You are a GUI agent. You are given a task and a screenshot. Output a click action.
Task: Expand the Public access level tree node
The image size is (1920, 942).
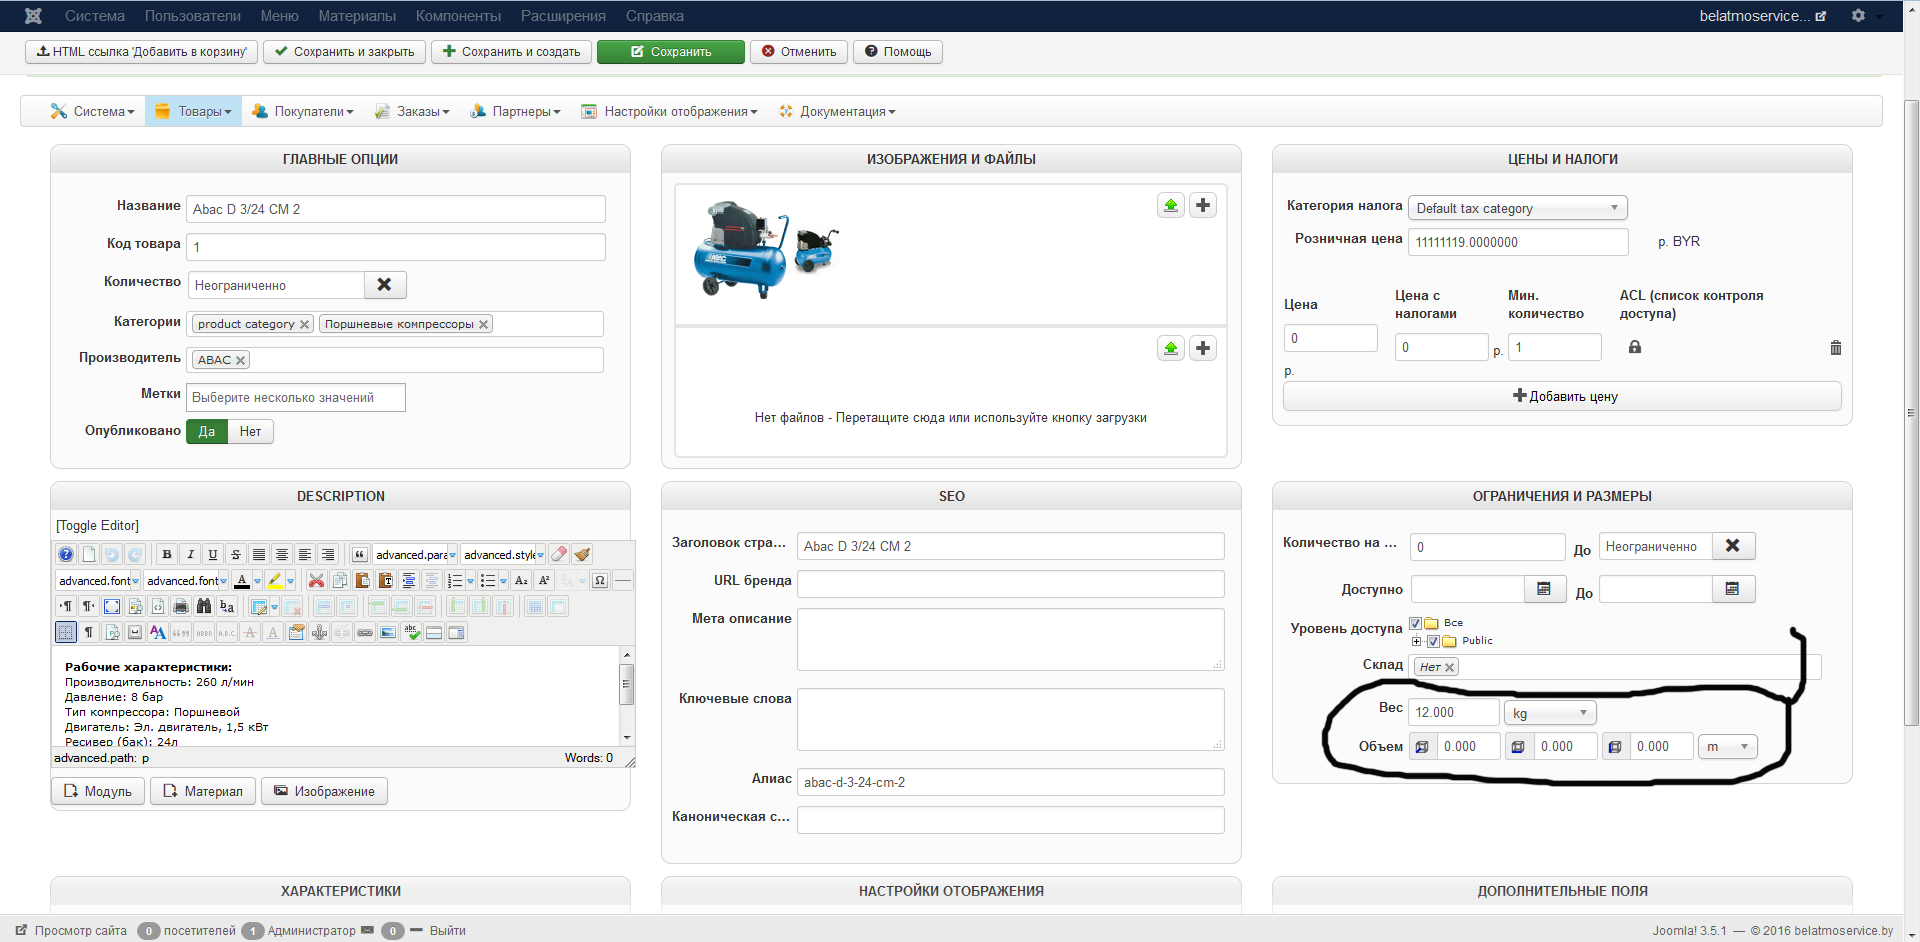[x=1417, y=641]
